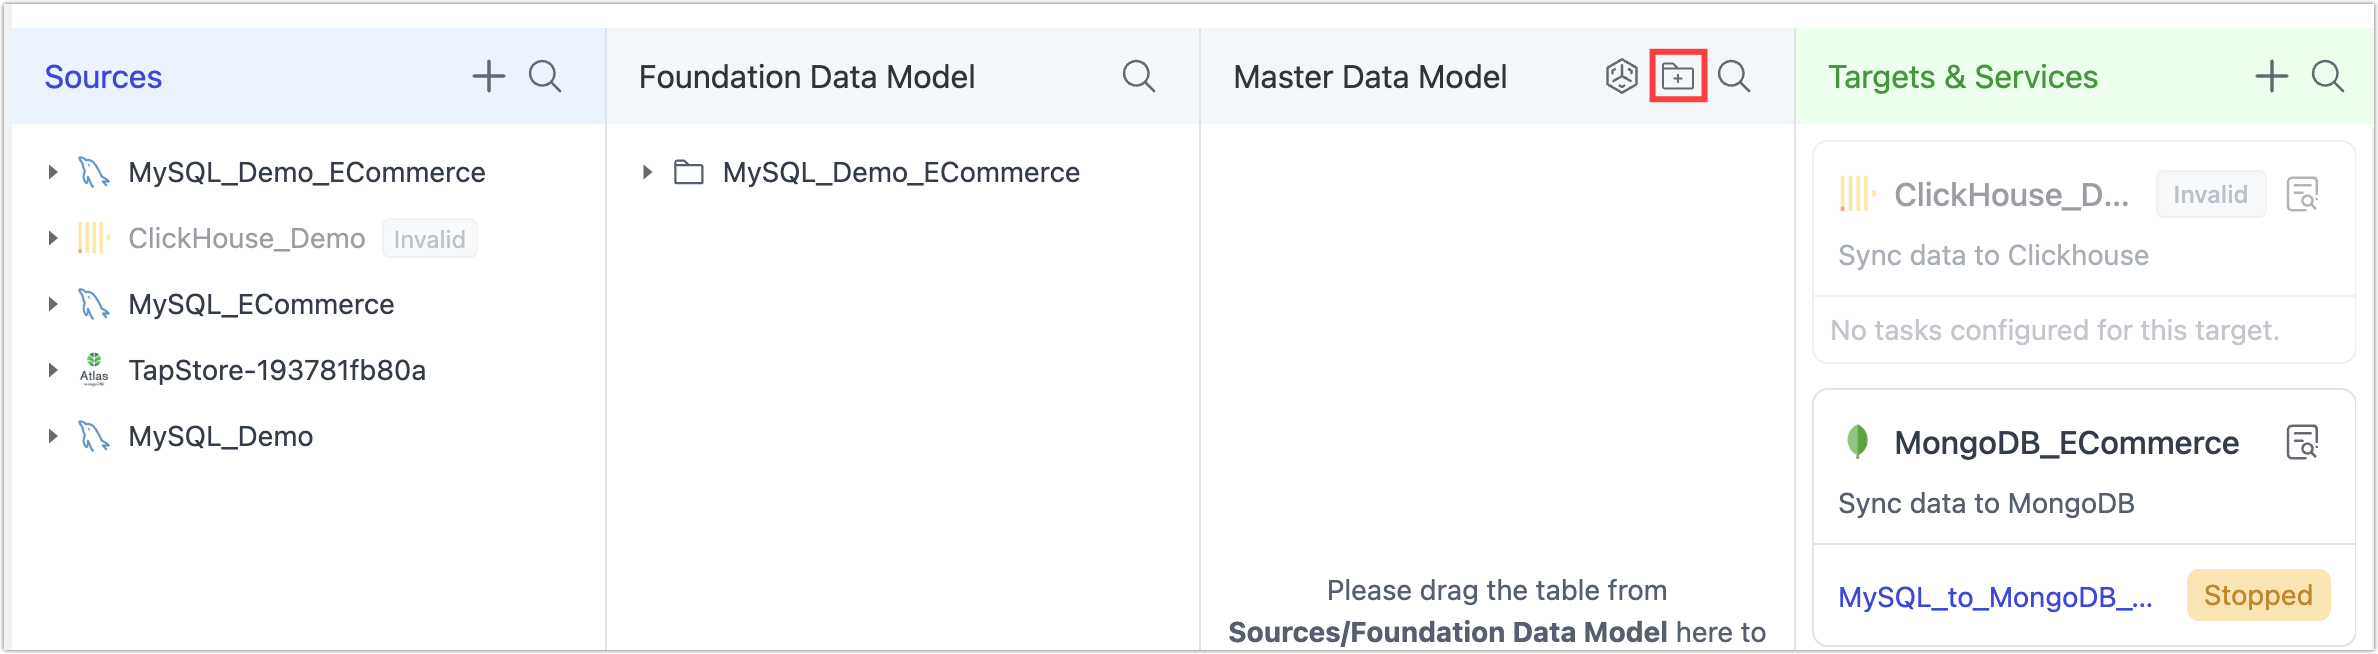The width and height of the screenshot is (2378, 654).
Task: Select TapStore-193781fb80a in Sources list
Action: [277, 370]
